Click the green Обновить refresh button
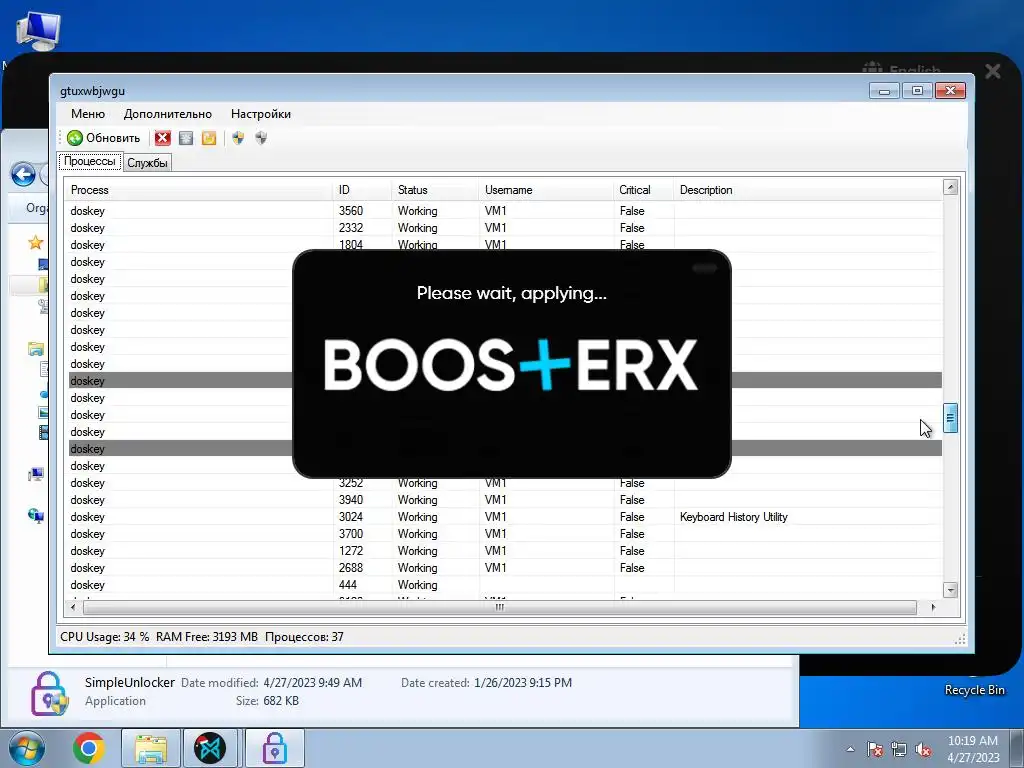The height and width of the screenshot is (768, 1024). [104, 138]
